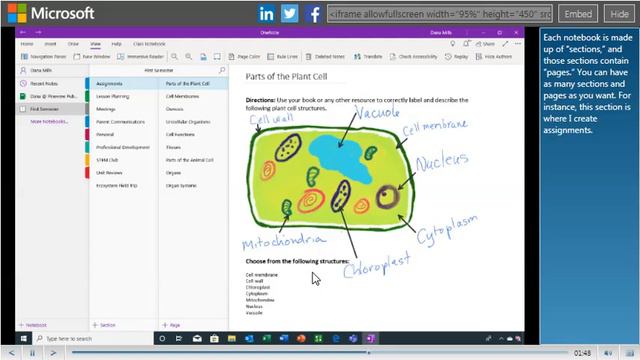Click the More Notebooks link
The image size is (640, 360).
(49, 121)
